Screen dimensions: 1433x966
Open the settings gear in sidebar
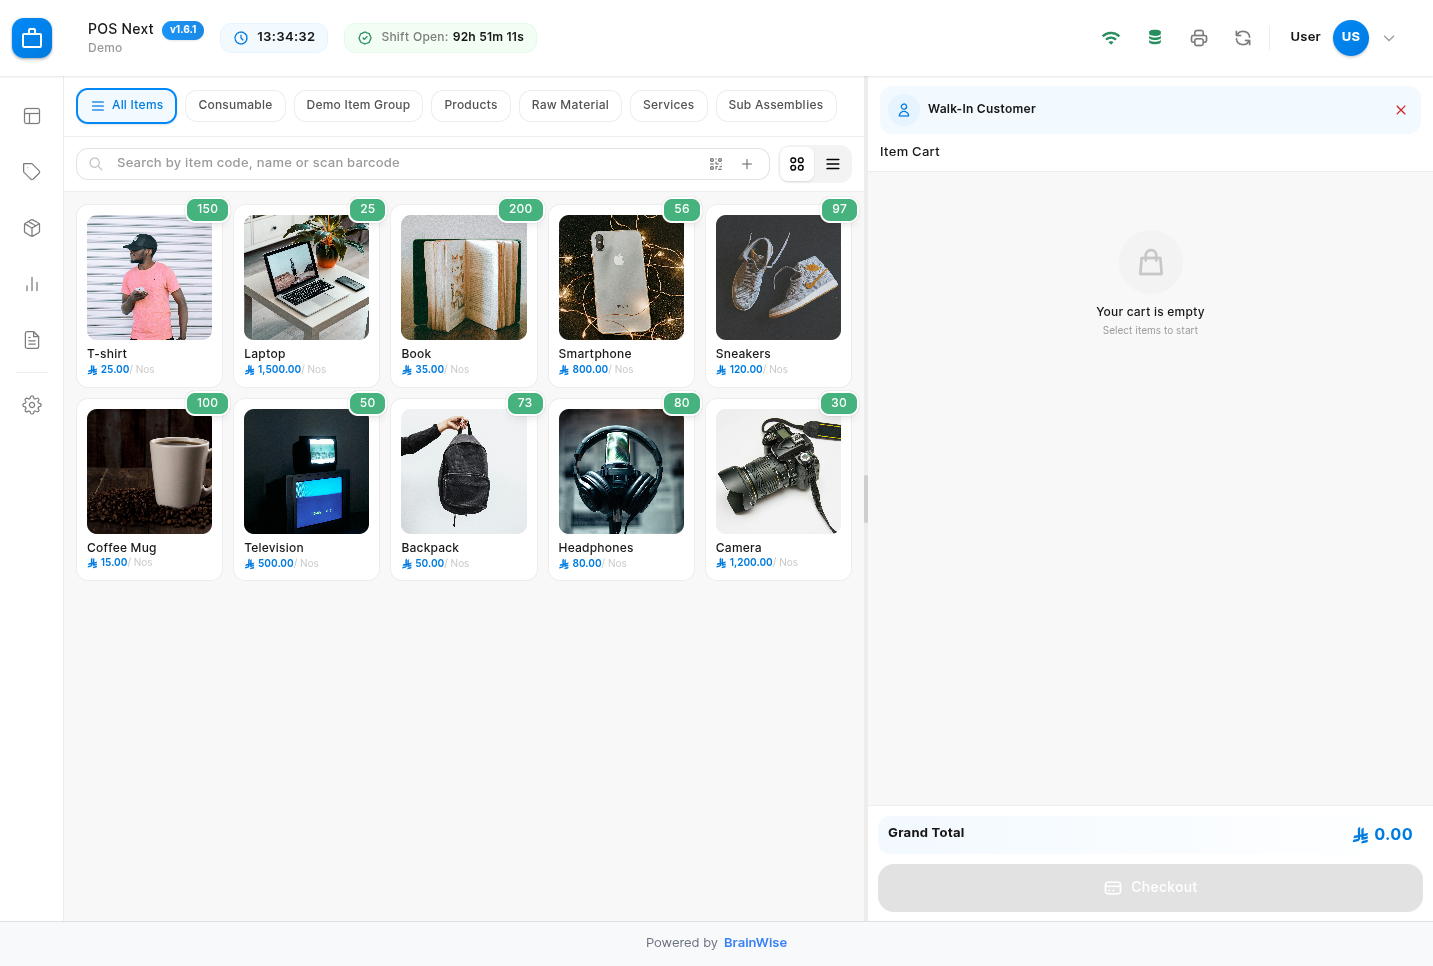32,405
